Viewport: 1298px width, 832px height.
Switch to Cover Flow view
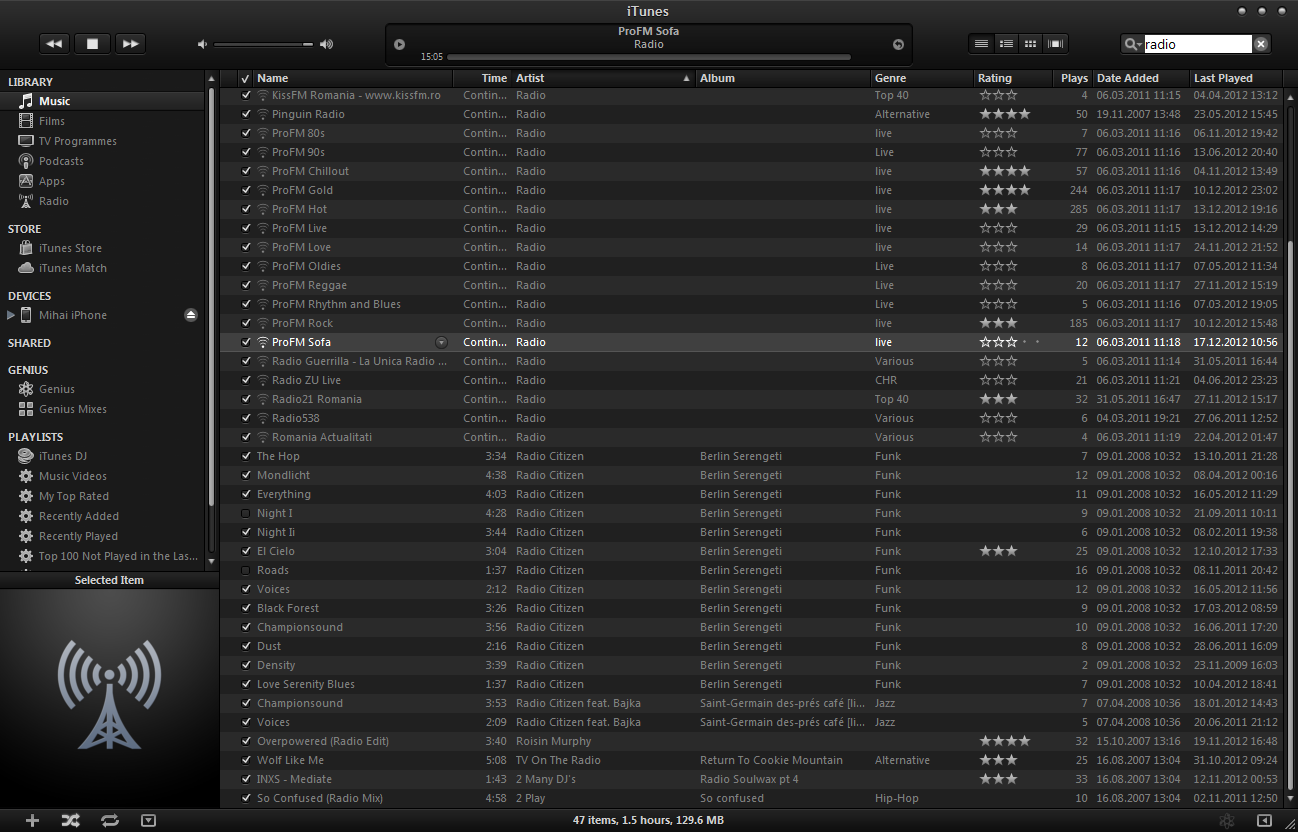[1056, 43]
